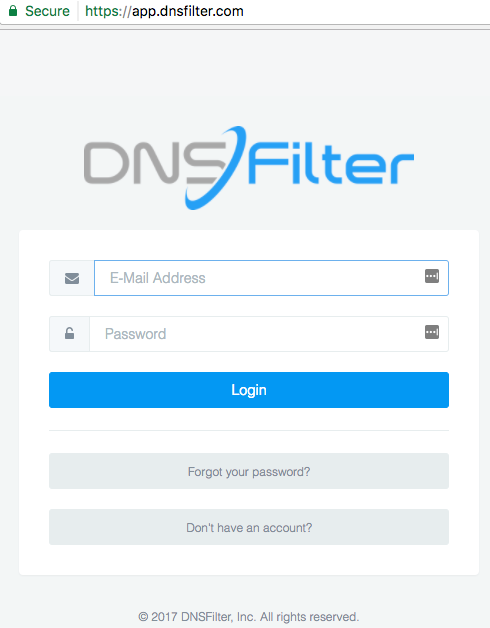This screenshot has height=628, width=490.
Task: Click blank address bar space right of URL
Action: pos(365,11)
